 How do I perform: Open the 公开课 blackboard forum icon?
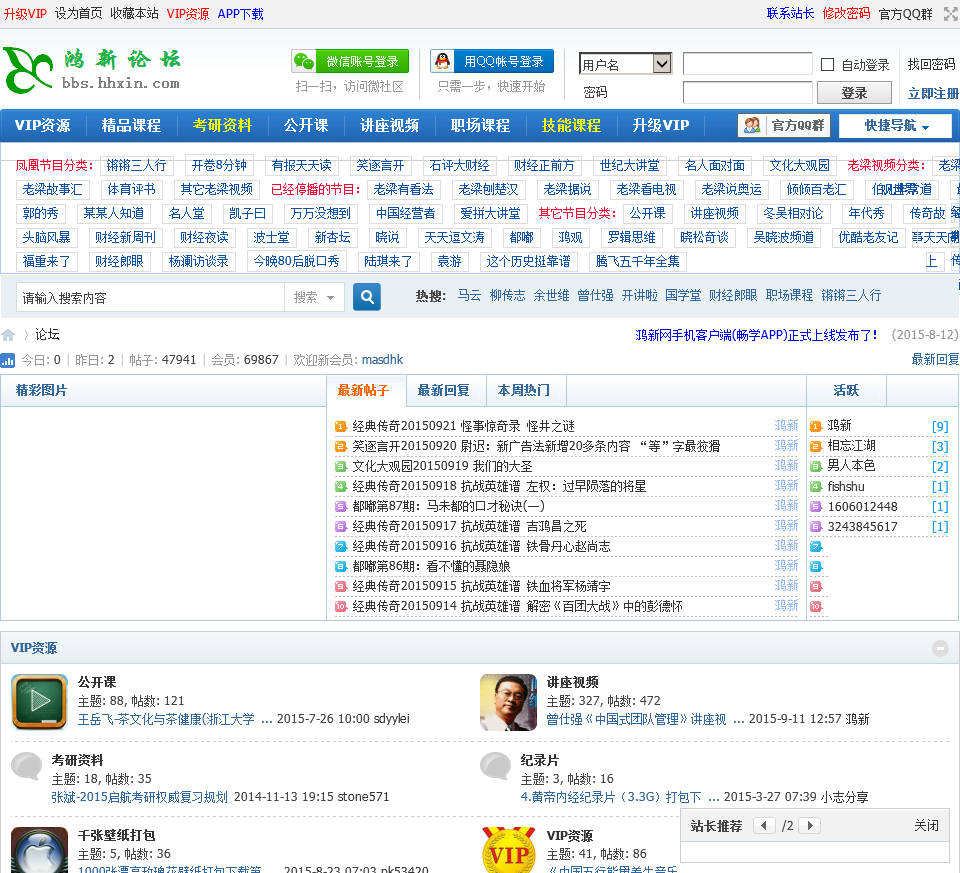click(x=39, y=702)
